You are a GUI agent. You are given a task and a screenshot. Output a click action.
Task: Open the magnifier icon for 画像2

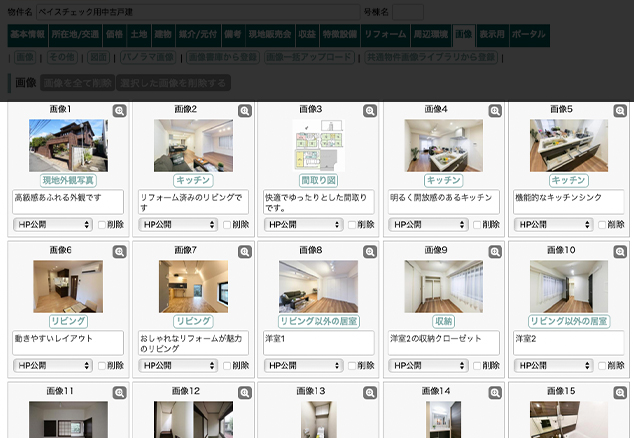point(245,110)
